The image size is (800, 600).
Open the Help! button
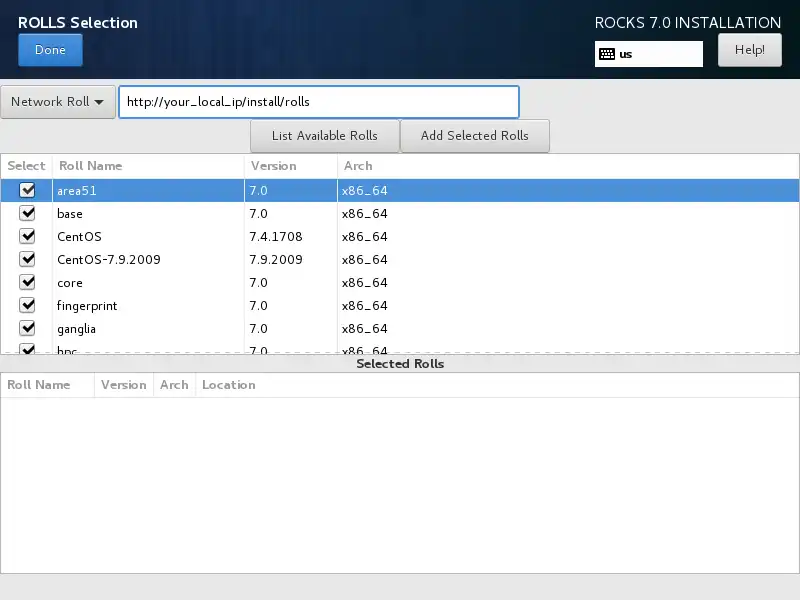tap(749, 50)
